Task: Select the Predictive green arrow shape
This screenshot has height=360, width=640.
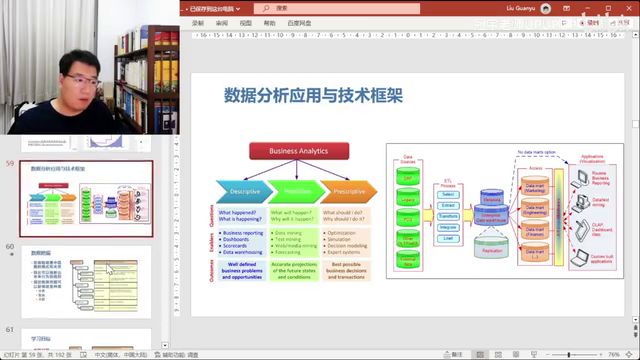Action: click(x=297, y=191)
